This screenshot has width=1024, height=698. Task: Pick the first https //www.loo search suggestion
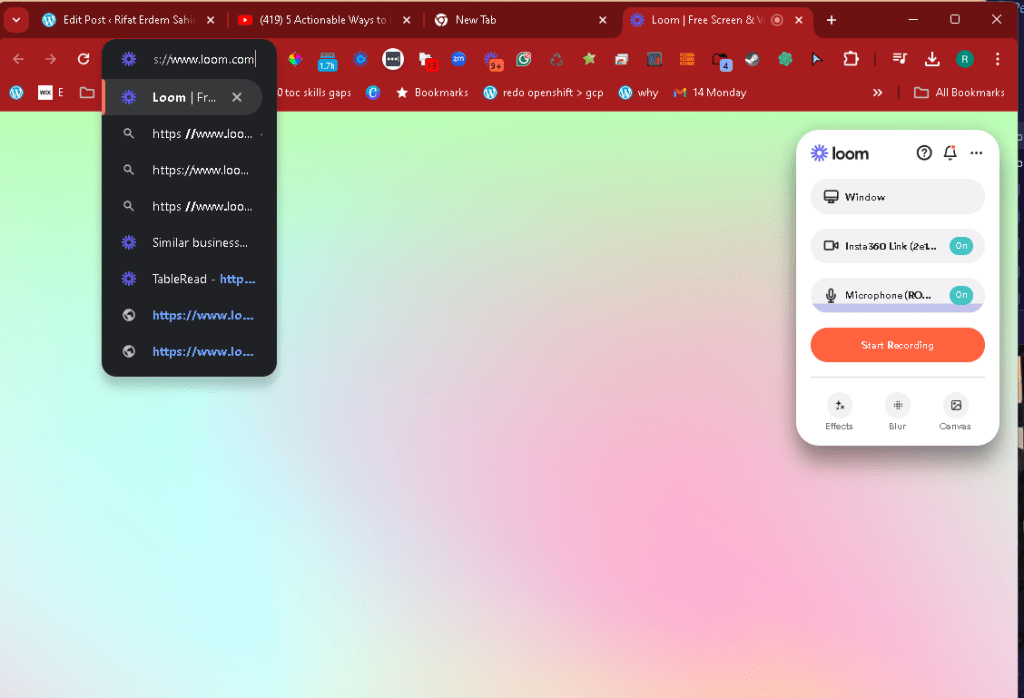[189, 134]
